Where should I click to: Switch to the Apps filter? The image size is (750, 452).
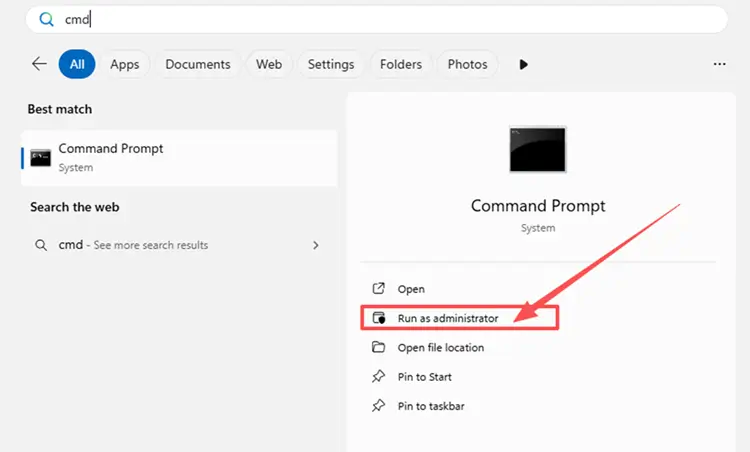tap(124, 64)
